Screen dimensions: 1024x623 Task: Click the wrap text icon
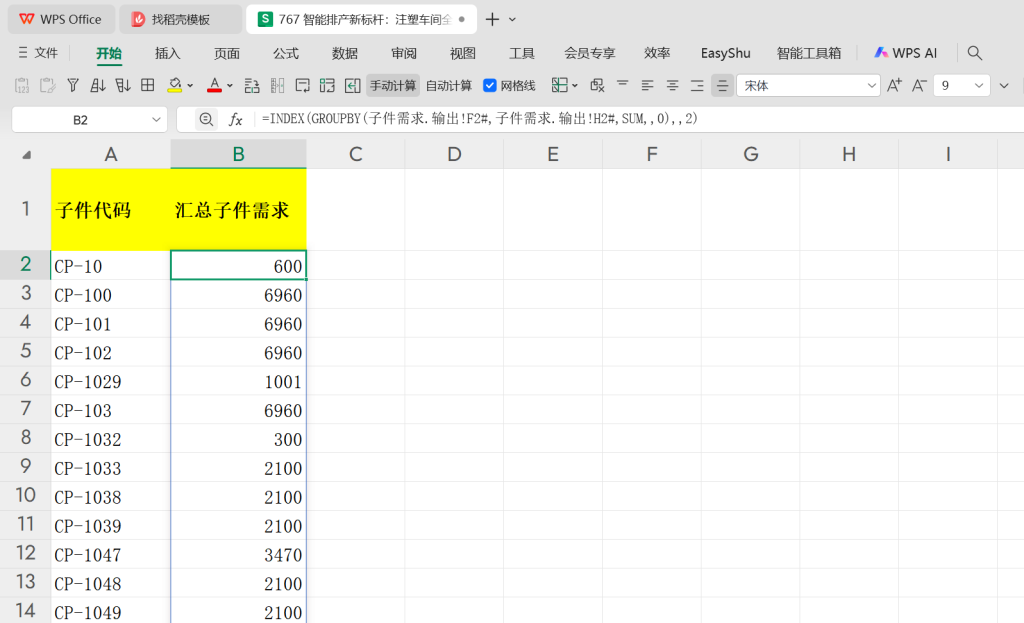302,86
